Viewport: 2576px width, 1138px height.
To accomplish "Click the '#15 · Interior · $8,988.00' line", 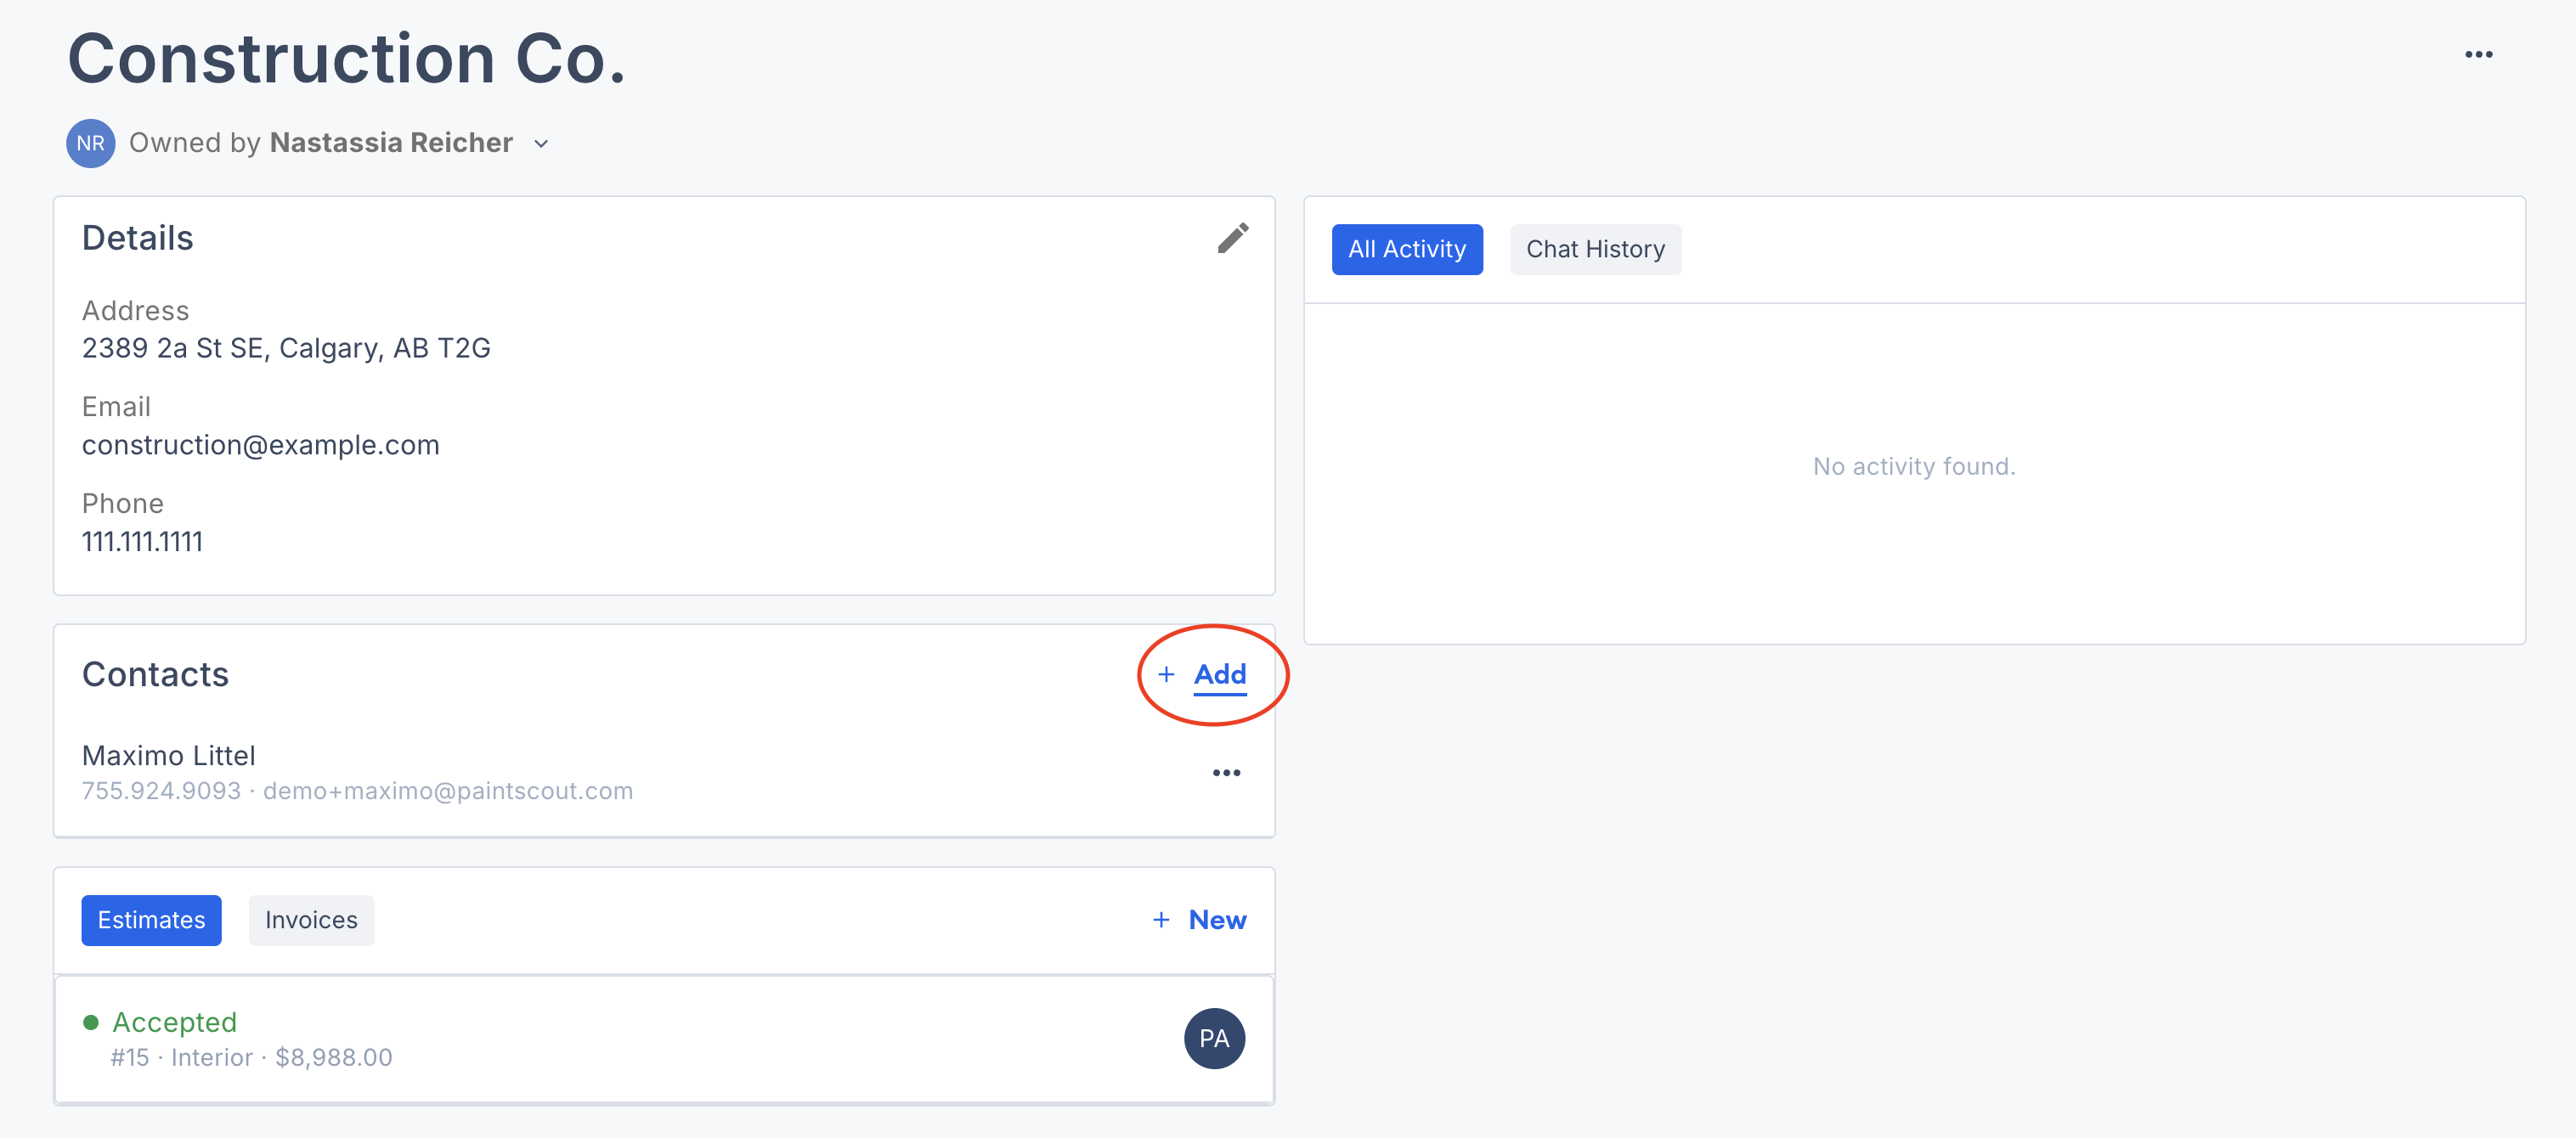I will point(251,1058).
